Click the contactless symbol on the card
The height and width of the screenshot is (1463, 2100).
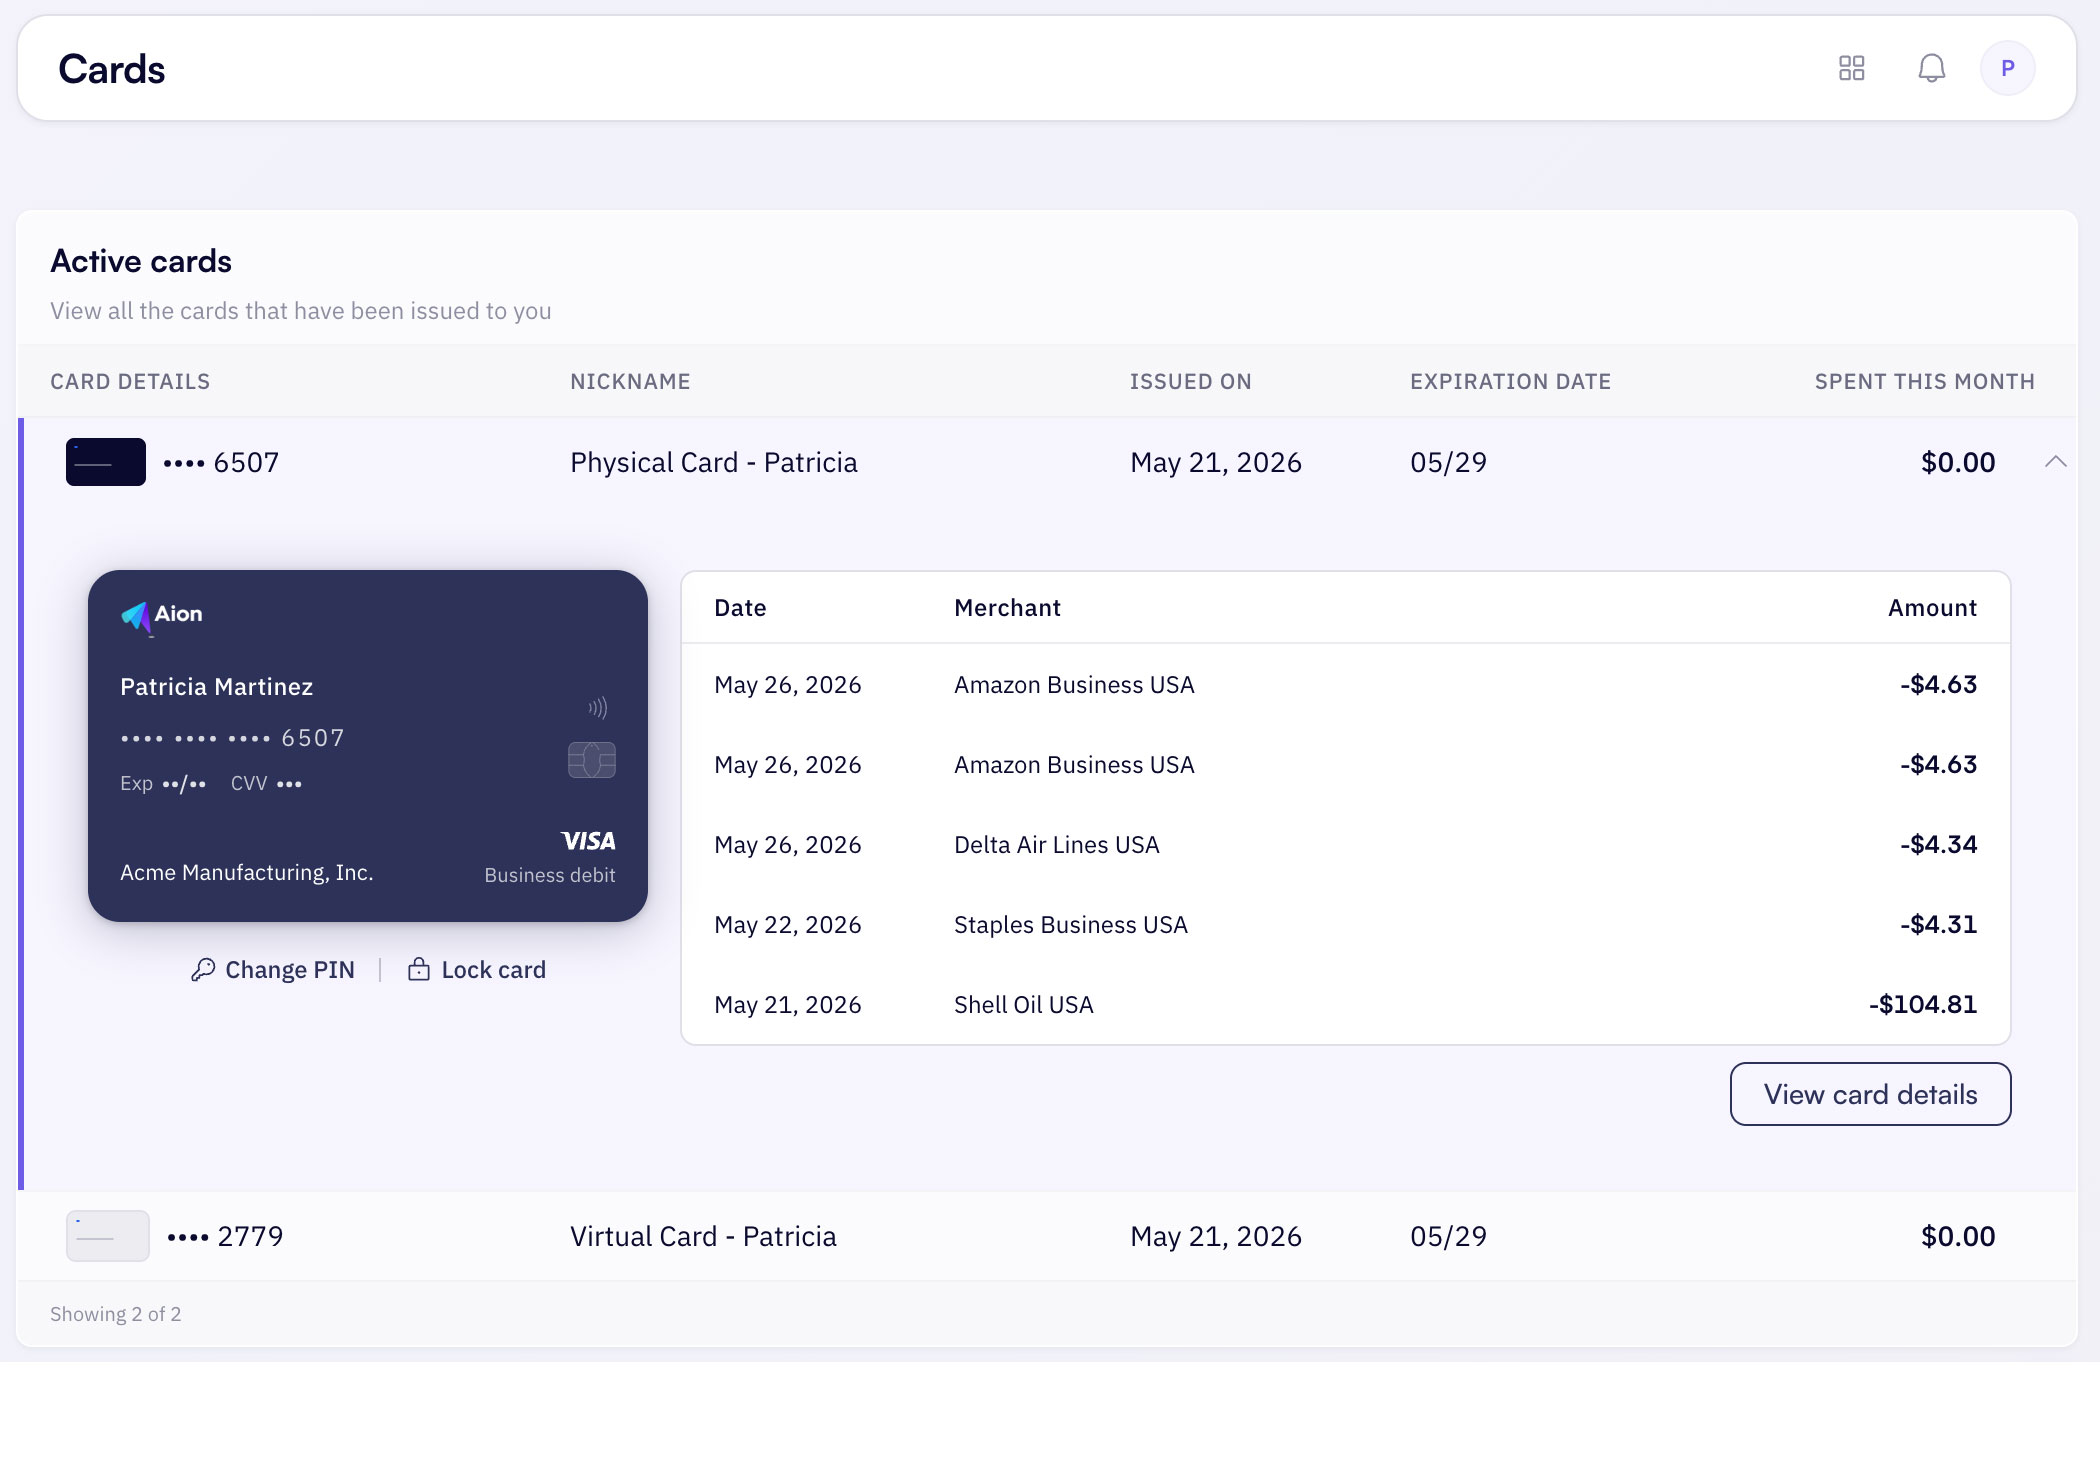point(598,708)
